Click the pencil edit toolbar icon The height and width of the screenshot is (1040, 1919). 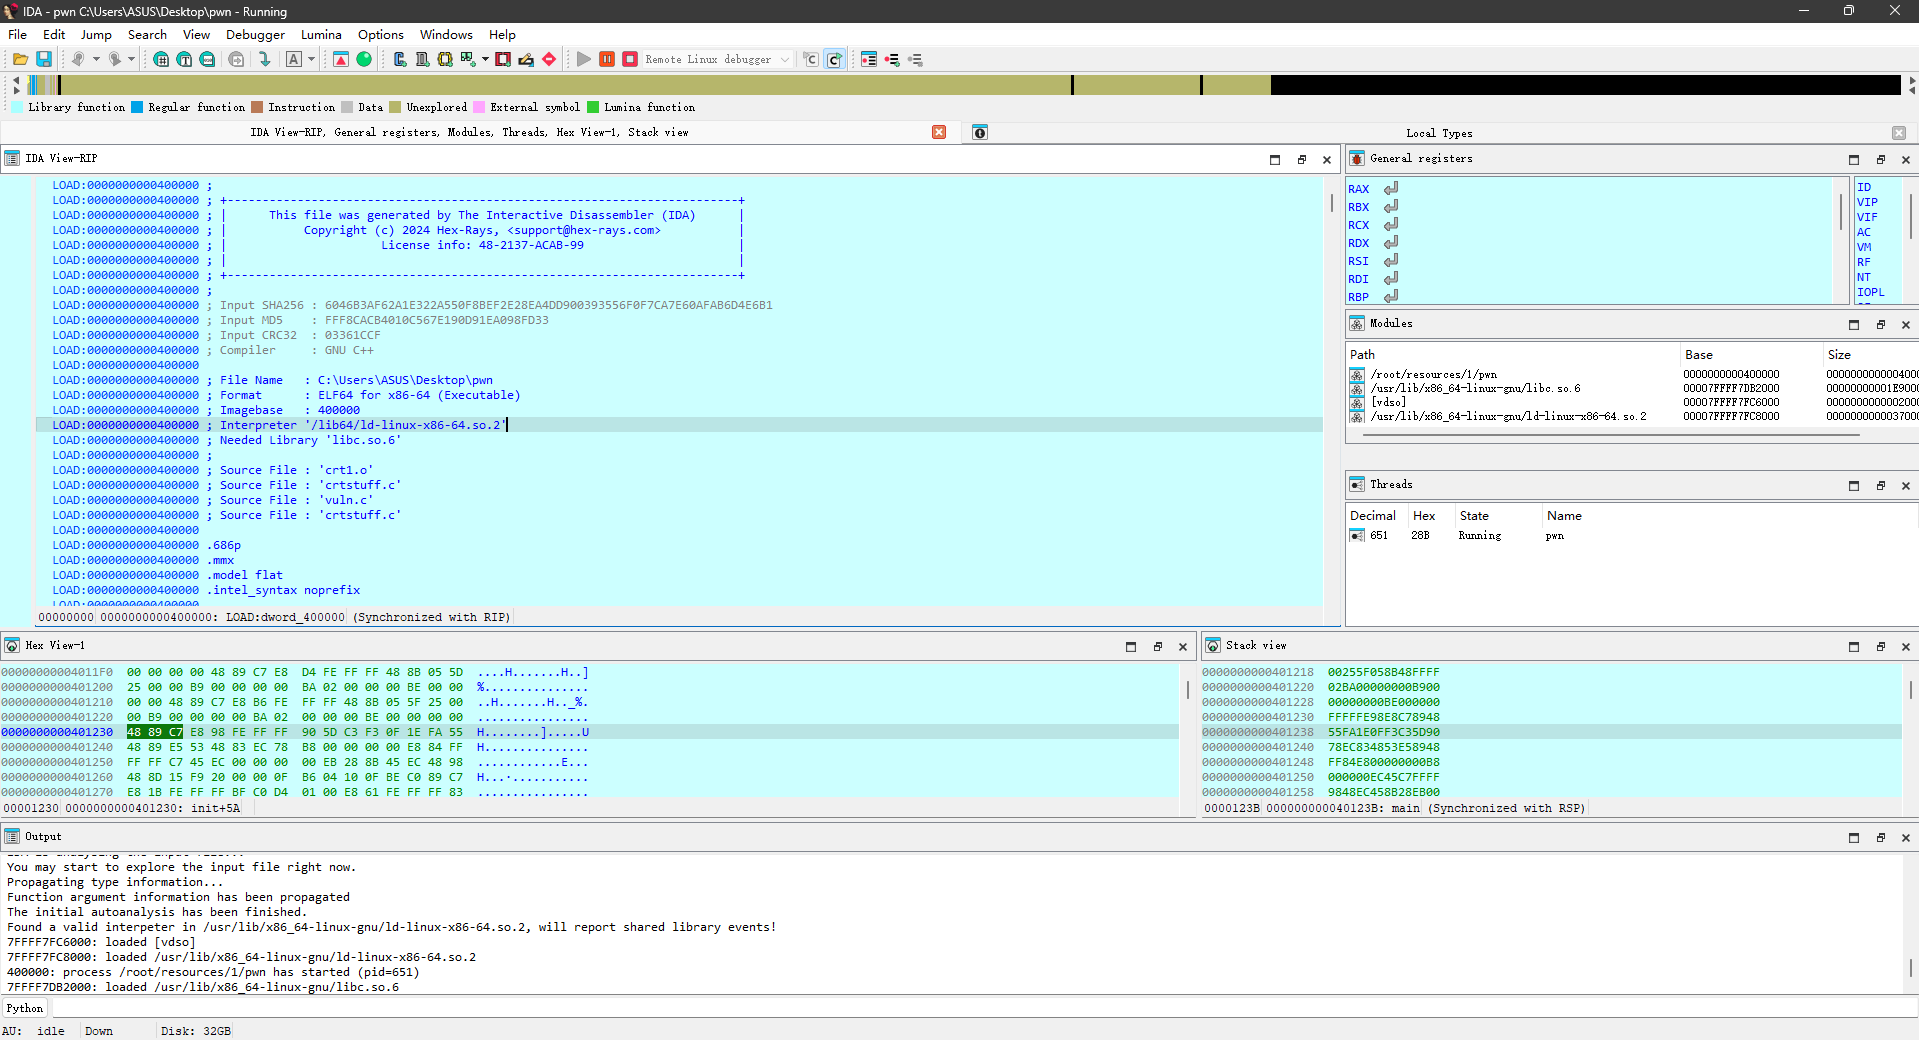coord(526,60)
